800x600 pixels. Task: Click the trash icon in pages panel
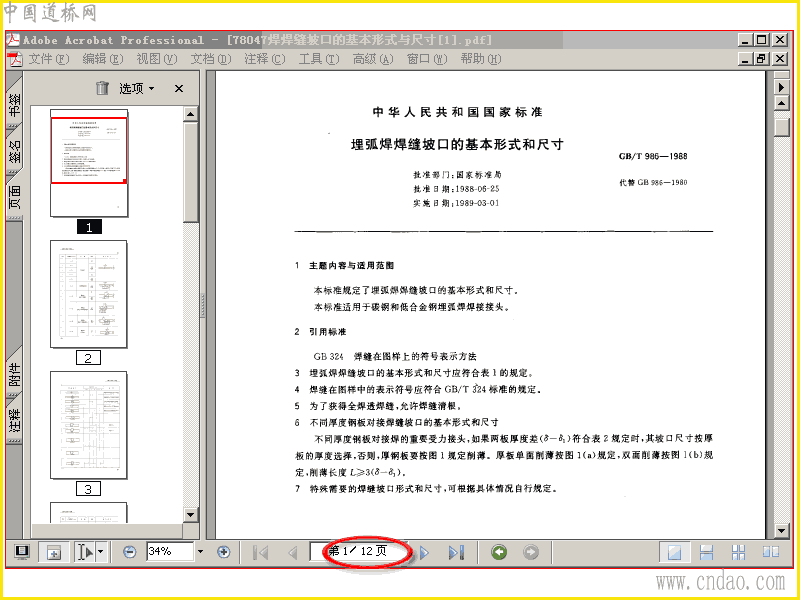click(103, 88)
